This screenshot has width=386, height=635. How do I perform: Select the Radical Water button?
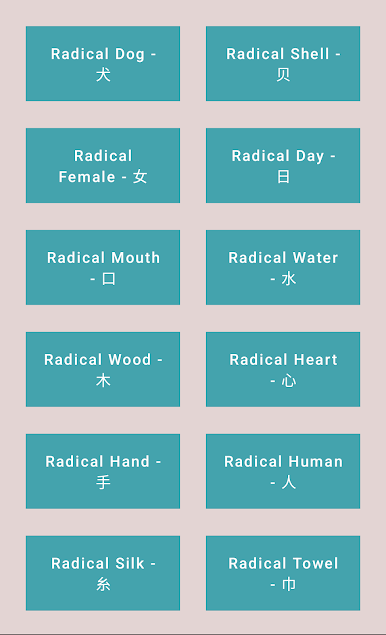point(283,267)
